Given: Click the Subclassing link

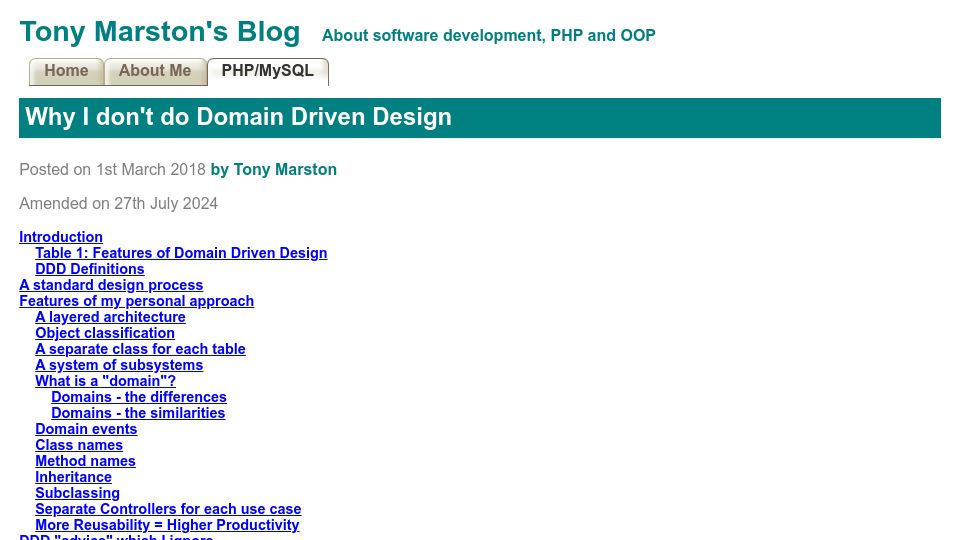Looking at the screenshot, I should click(x=77, y=492).
